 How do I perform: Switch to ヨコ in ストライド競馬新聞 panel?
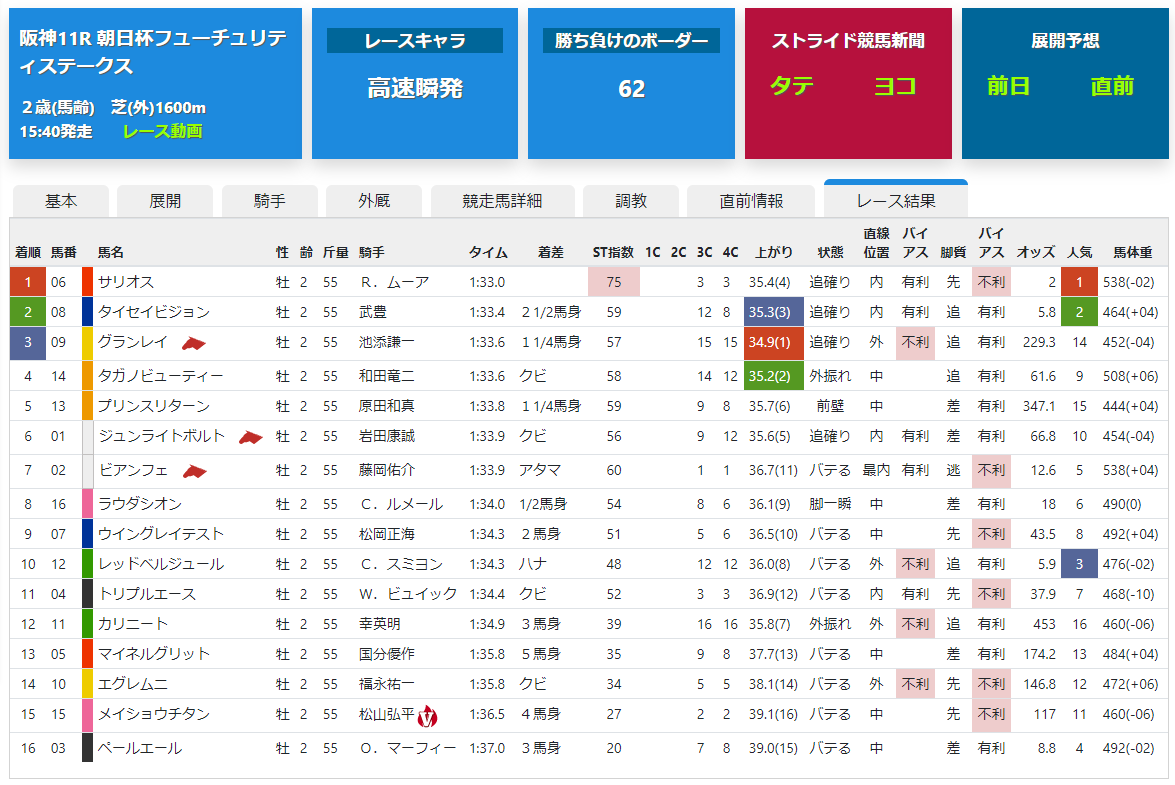pyautogui.click(x=895, y=86)
